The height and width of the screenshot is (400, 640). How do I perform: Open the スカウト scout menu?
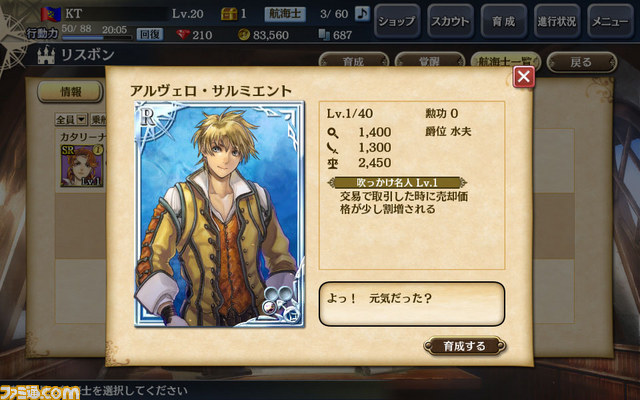tap(450, 21)
